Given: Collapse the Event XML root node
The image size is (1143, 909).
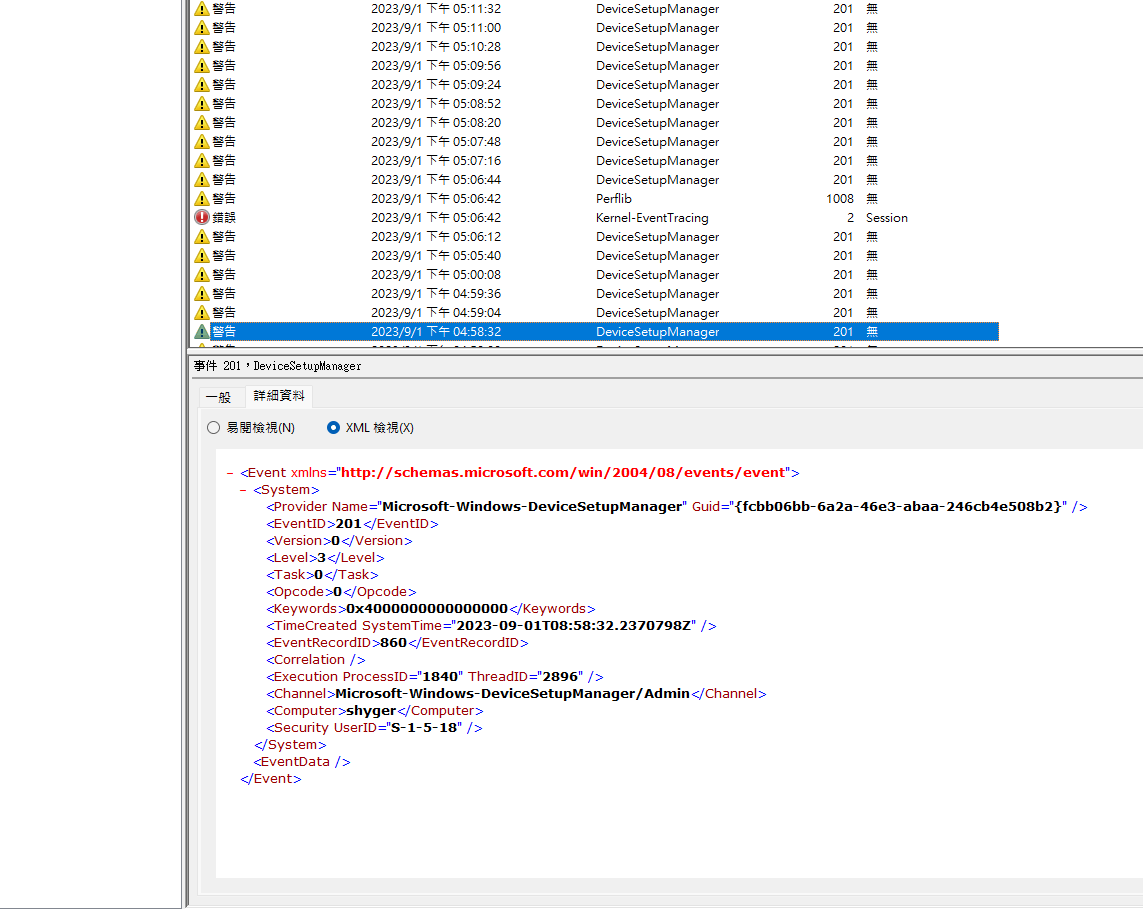Looking at the screenshot, I should [230, 473].
